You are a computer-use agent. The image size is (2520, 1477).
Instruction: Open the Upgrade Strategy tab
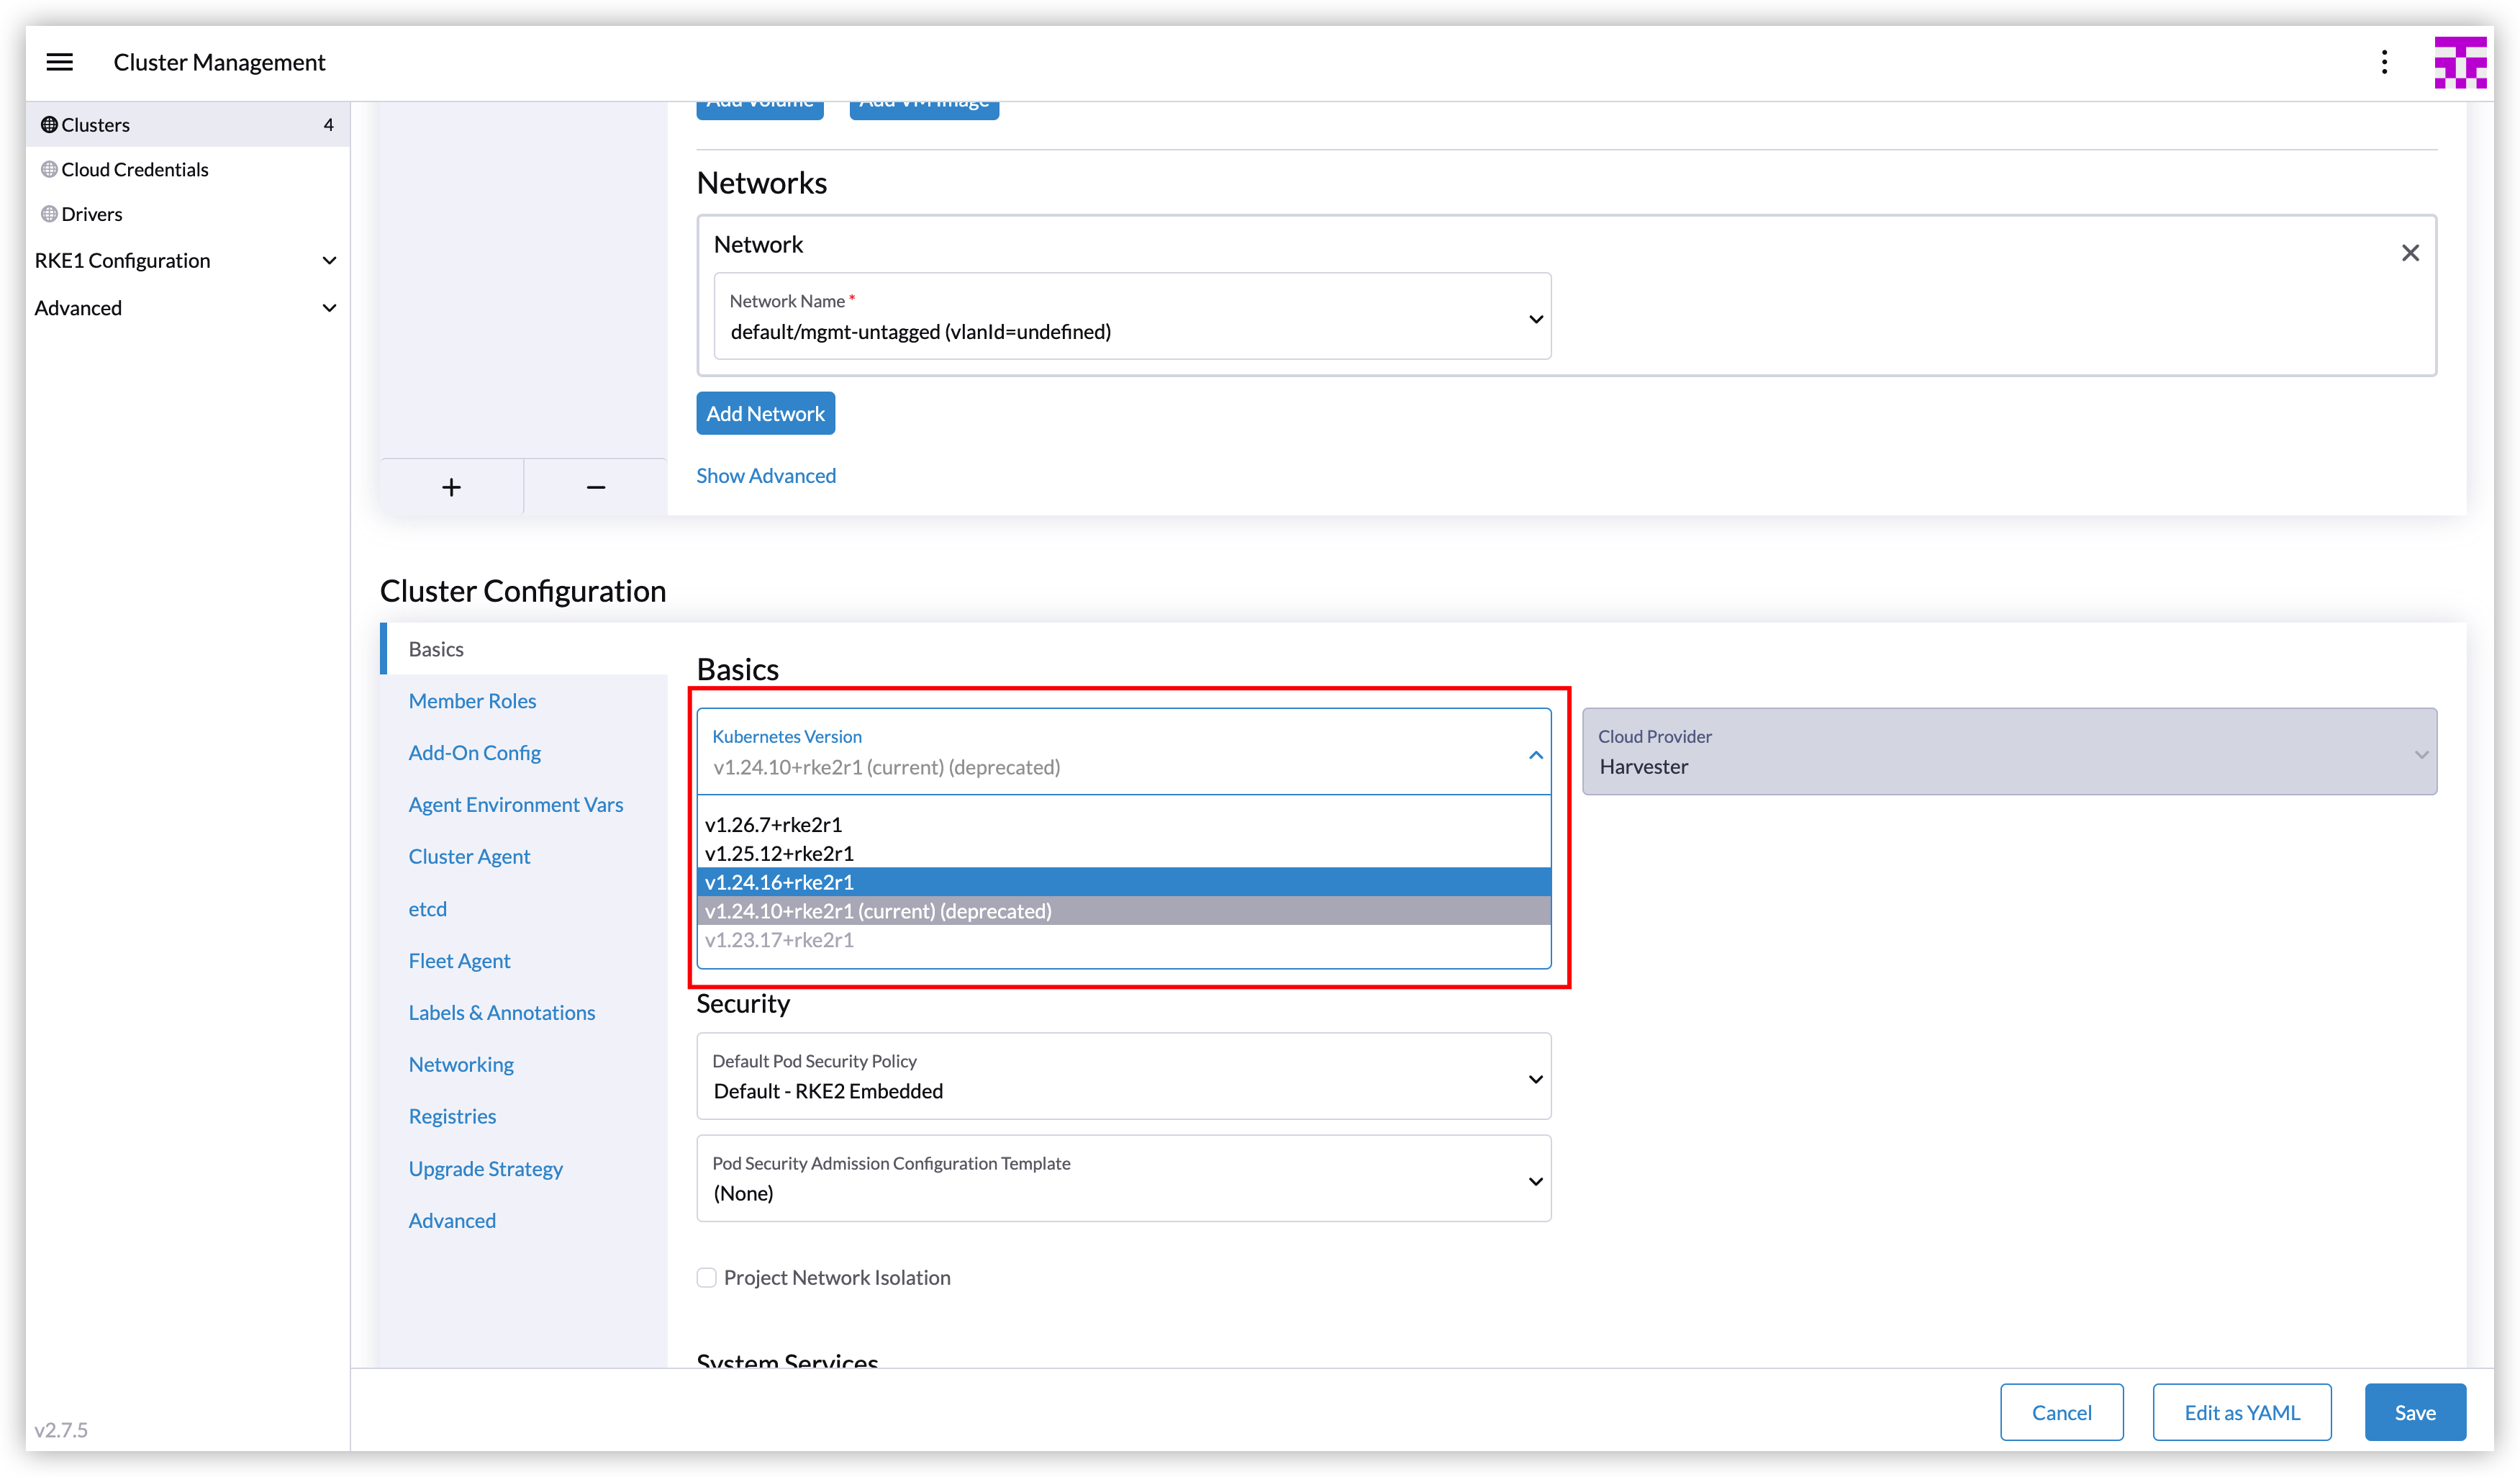pos(524,1169)
